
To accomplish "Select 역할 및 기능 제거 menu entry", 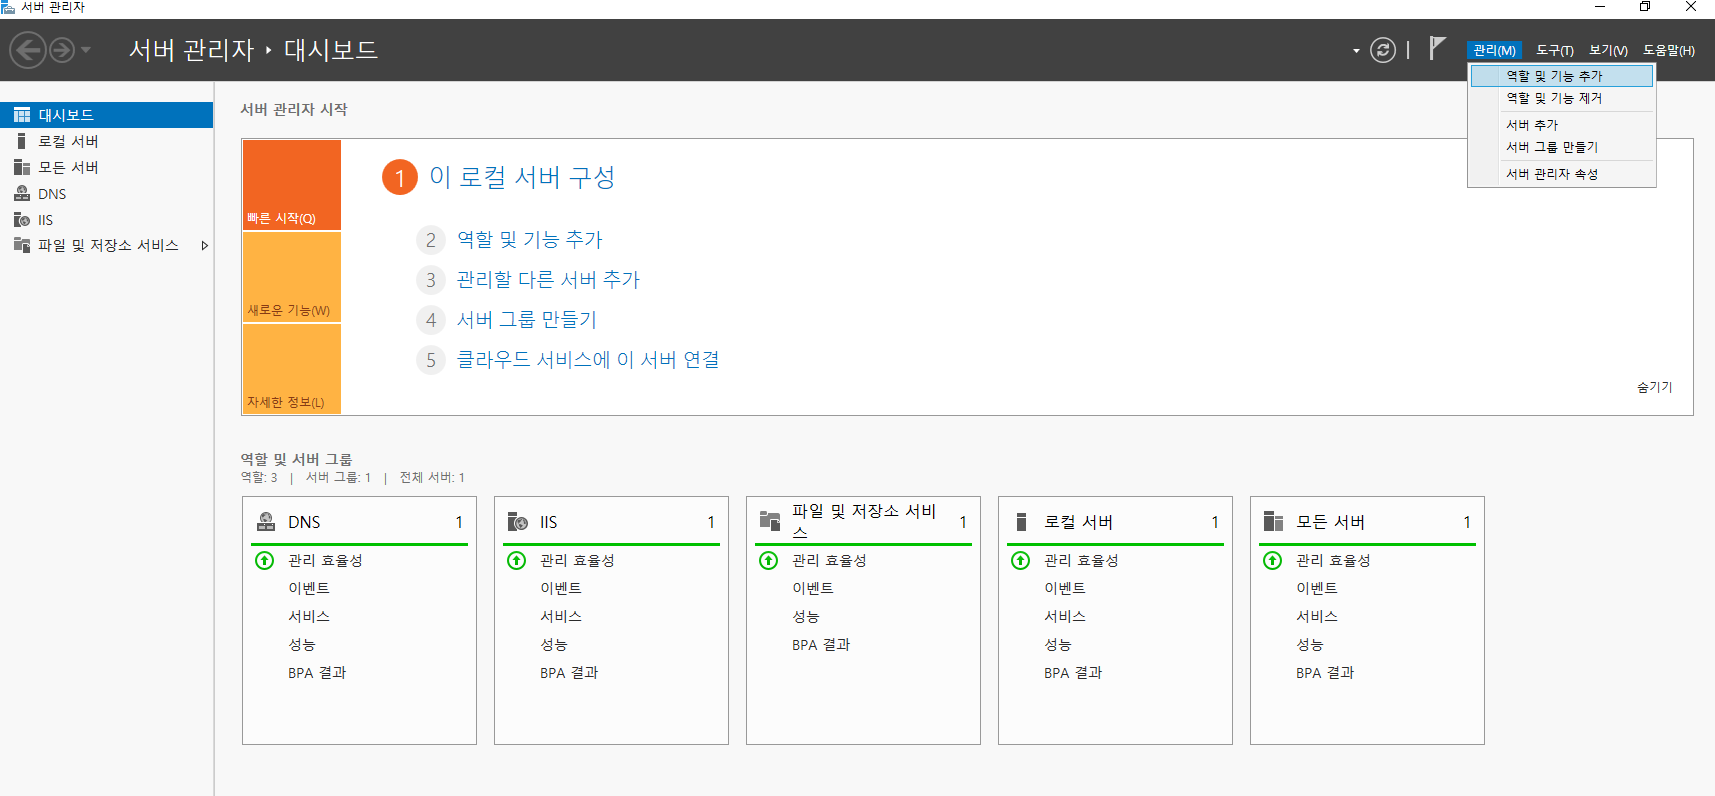I will [x=1561, y=98].
